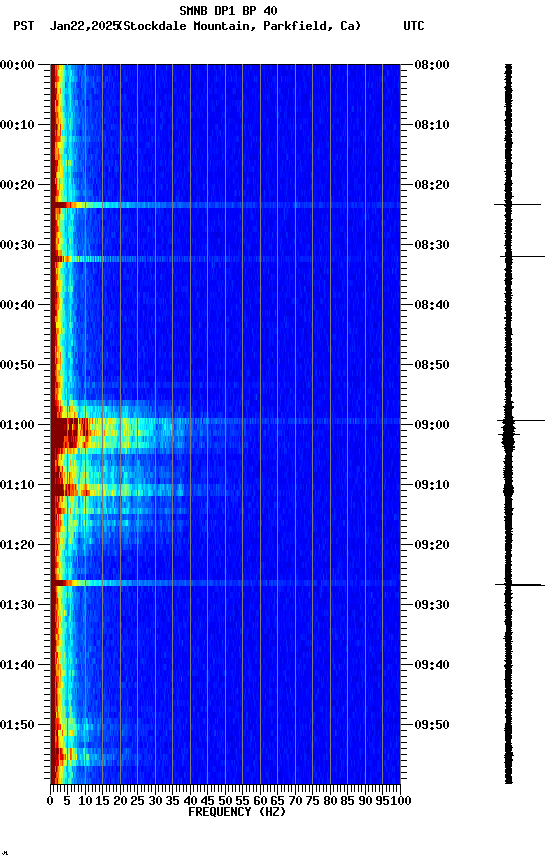Image resolution: width=552 pixels, height=864 pixels.
Task: Click the 01:20 PST time label
Action: 17,546
